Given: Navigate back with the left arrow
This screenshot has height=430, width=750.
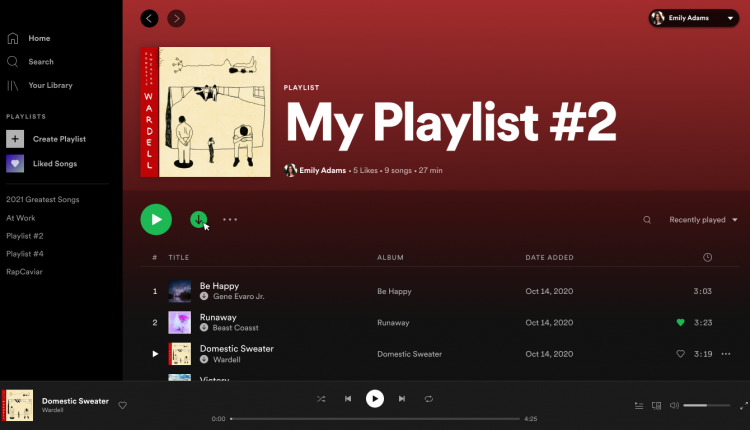Looking at the screenshot, I should pos(150,18).
